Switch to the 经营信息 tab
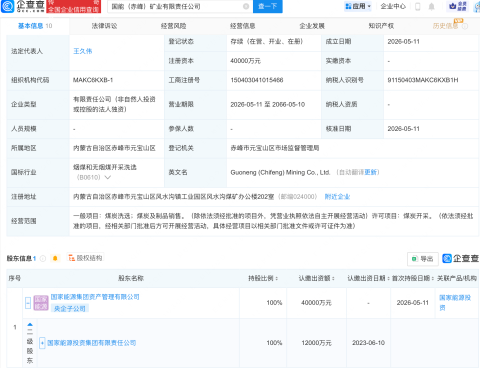Image resolution: width=480 pixels, height=368 pixels. coord(243,26)
